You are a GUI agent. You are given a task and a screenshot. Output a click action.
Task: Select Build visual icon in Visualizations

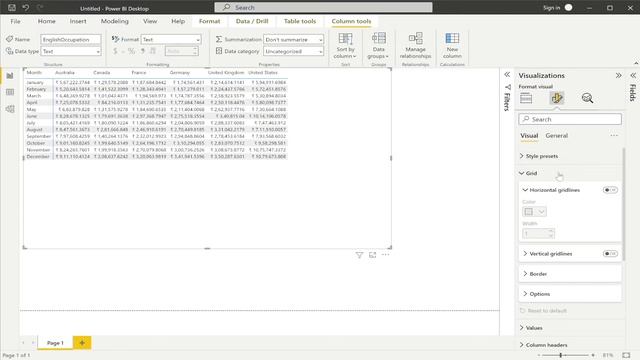pyautogui.click(x=526, y=98)
